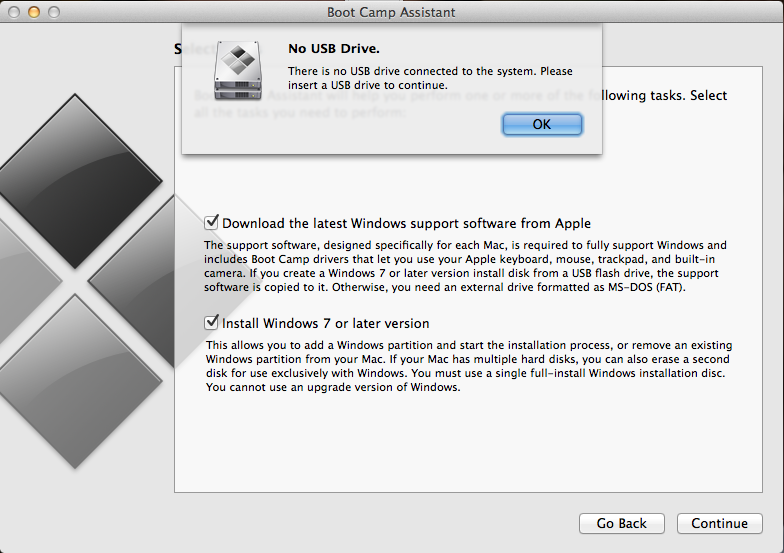Go Back to the previous step
Image resolution: width=784 pixels, height=553 pixels.
click(x=622, y=523)
